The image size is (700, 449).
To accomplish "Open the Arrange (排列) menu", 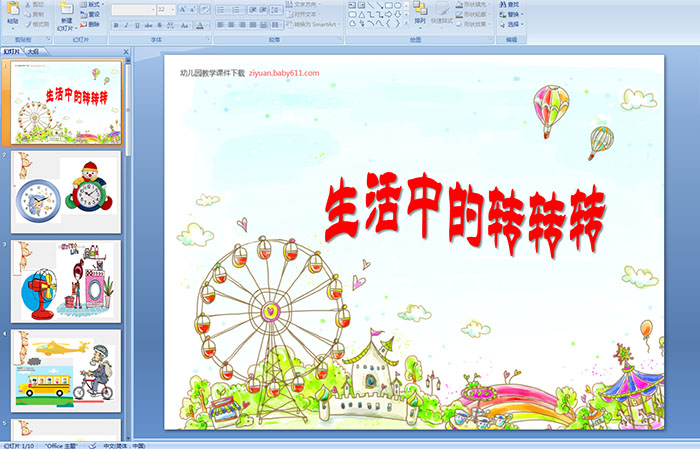I will [x=420, y=13].
